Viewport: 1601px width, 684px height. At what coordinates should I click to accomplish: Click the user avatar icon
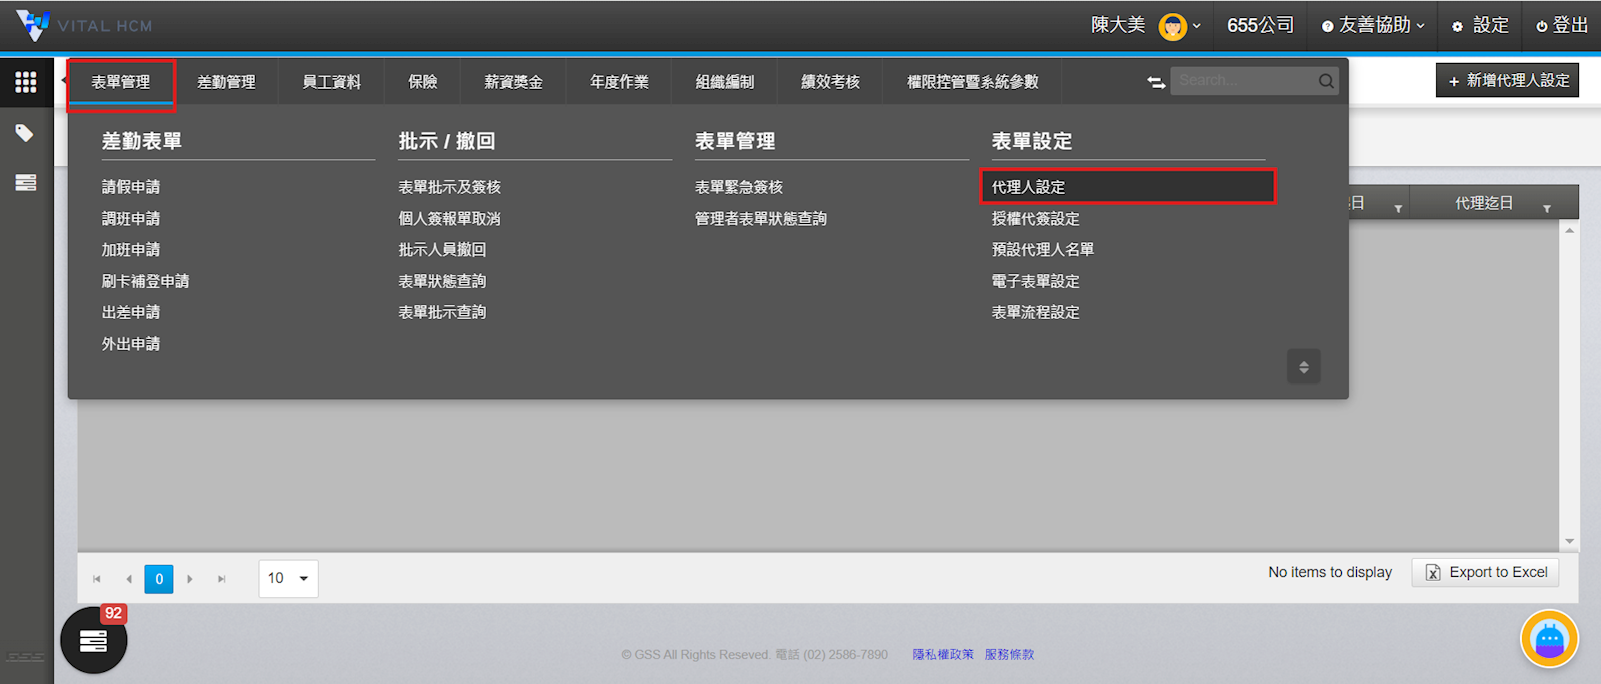tap(1172, 26)
